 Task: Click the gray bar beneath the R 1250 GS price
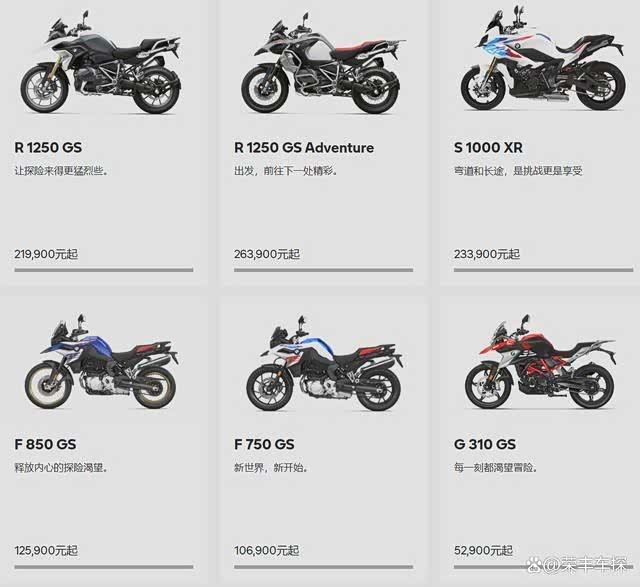tap(104, 270)
